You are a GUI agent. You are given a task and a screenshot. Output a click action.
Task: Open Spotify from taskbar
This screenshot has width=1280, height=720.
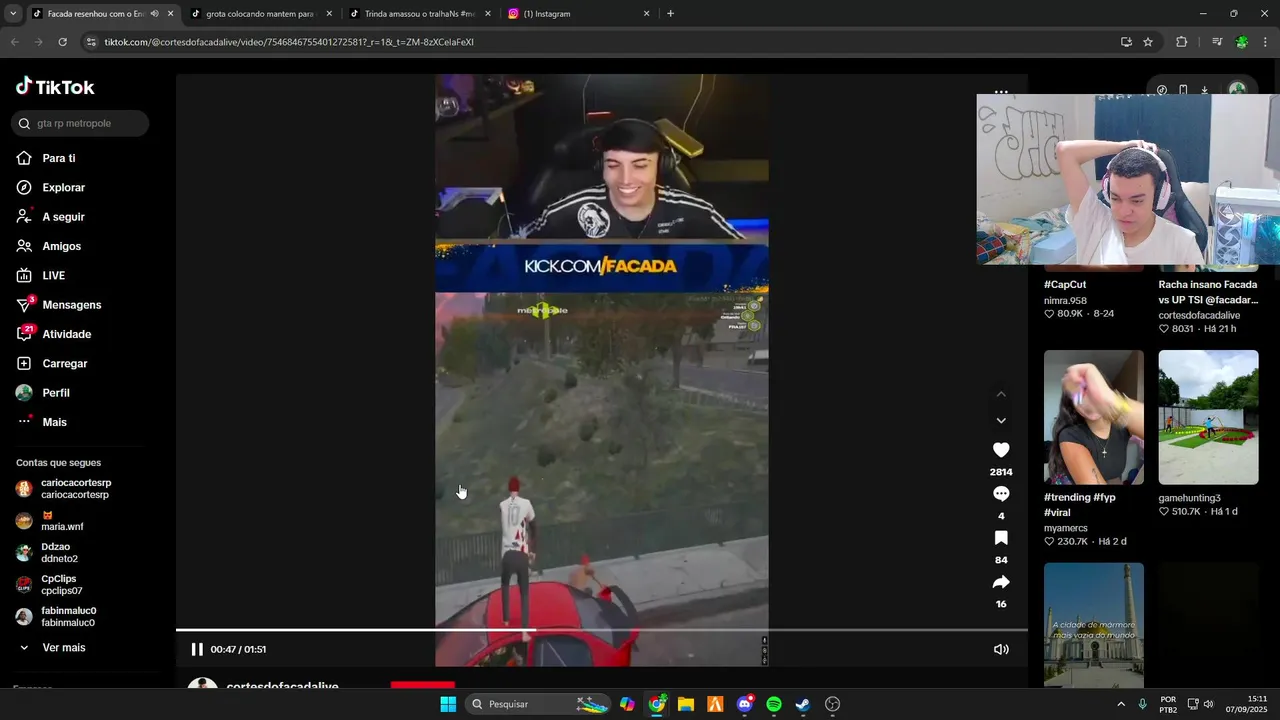tap(773, 704)
